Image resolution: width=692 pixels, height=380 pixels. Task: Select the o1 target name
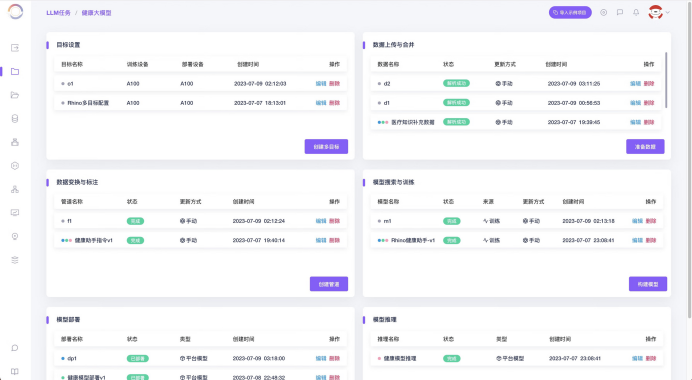pyautogui.click(x=70, y=83)
